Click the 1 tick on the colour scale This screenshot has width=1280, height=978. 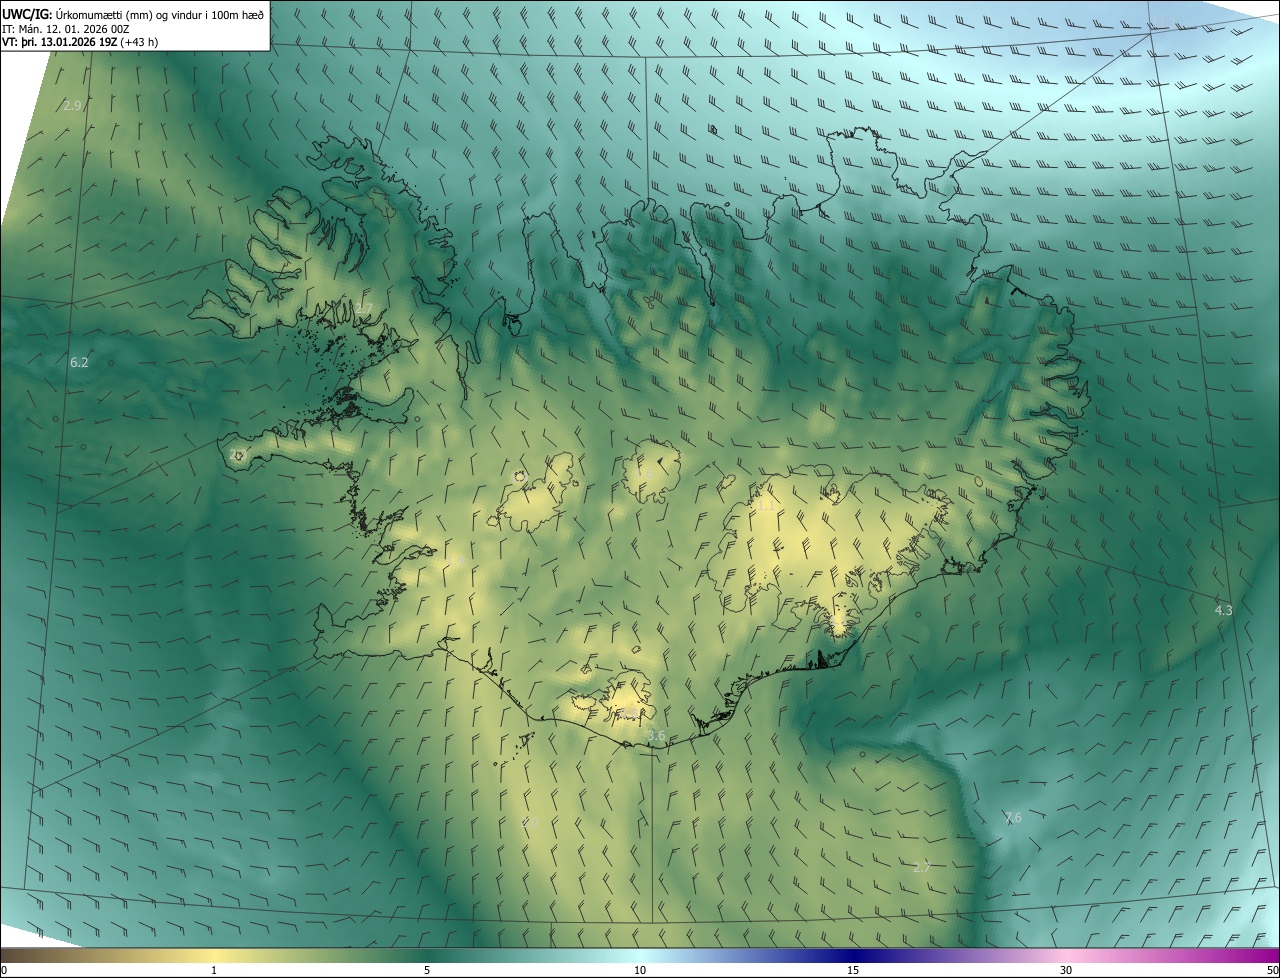point(214,970)
